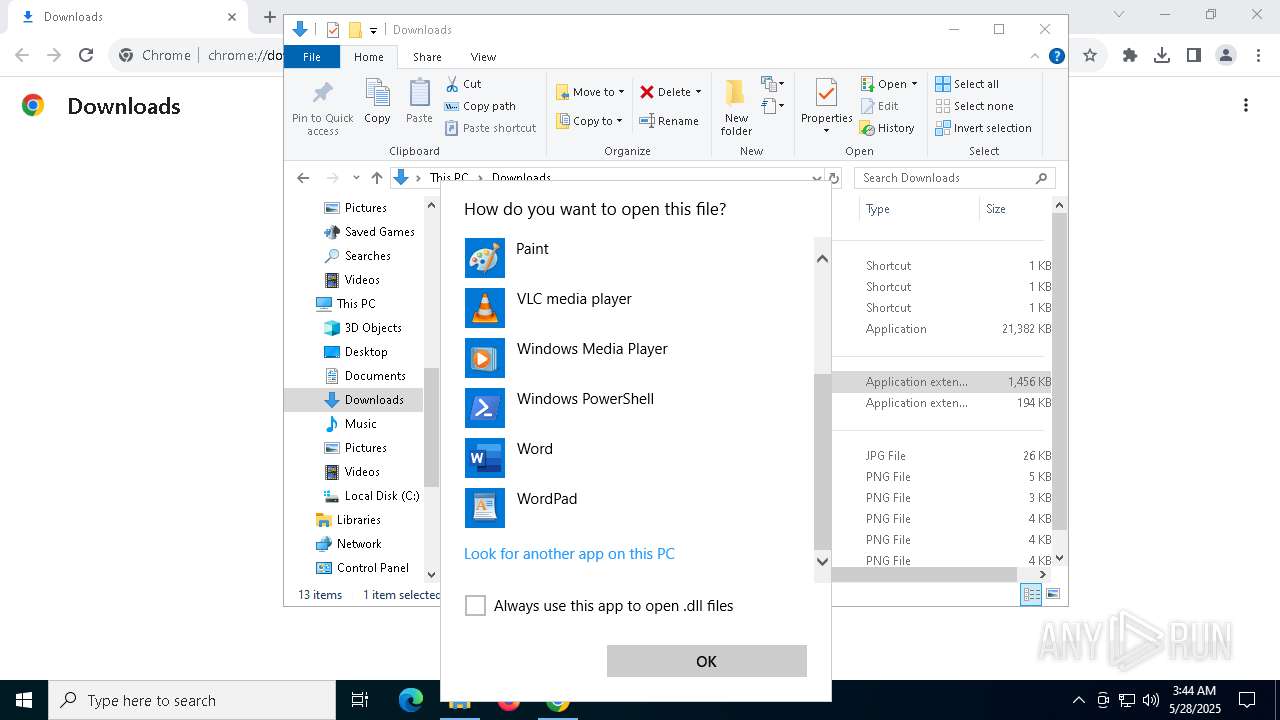The width and height of the screenshot is (1280, 720).
Task: Click Pin to Quick access icon
Action: [x=323, y=108]
